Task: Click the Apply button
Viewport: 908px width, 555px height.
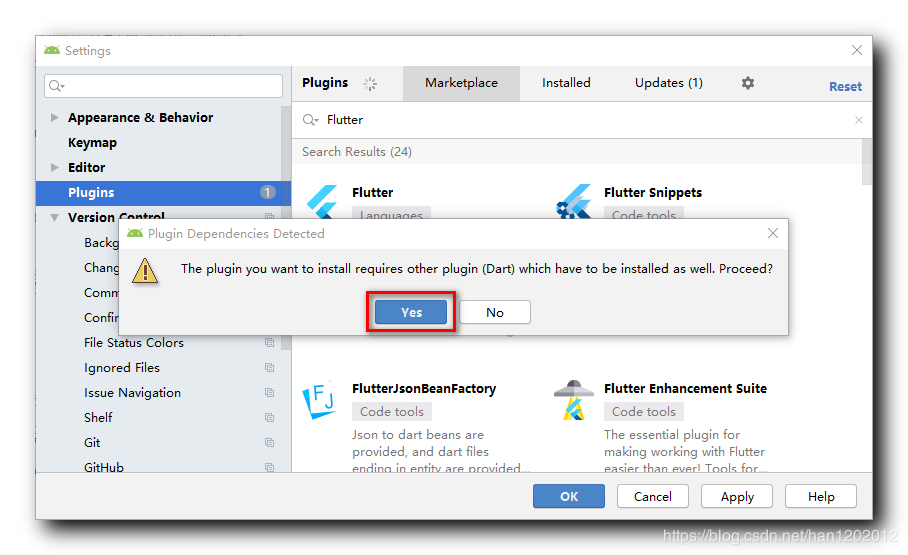Action: [x=737, y=496]
